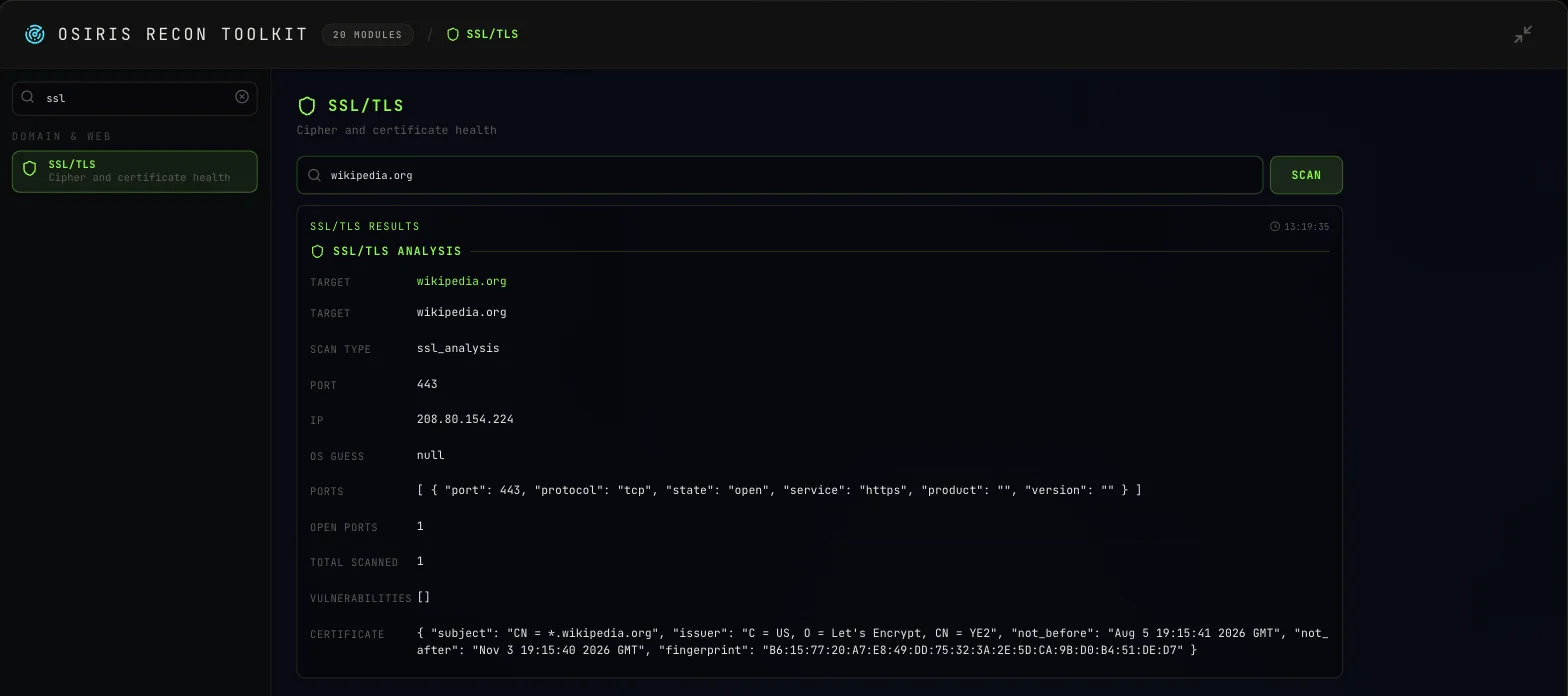Click the OSIRIS RECON TOOLKIT title
The image size is (1568, 696).
click(183, 34)
